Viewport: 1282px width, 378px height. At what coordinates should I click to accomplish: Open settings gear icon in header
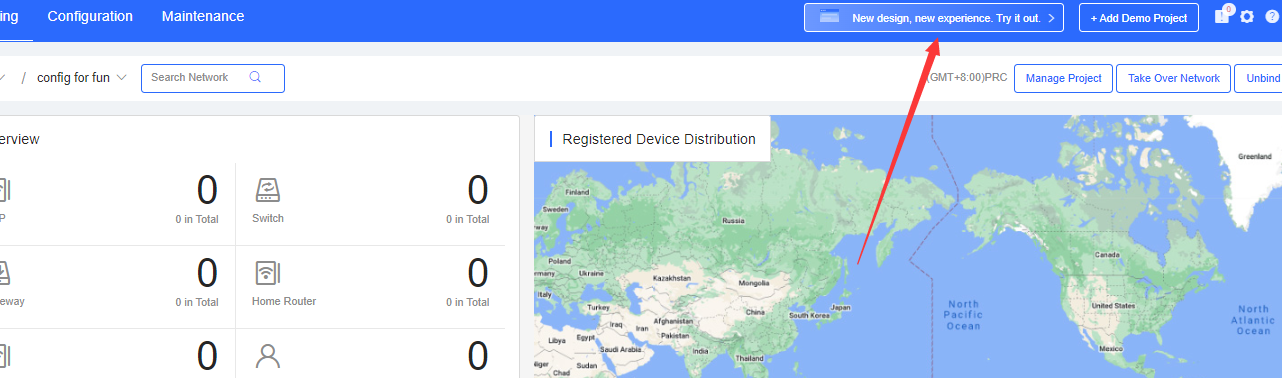[1247, 17]
